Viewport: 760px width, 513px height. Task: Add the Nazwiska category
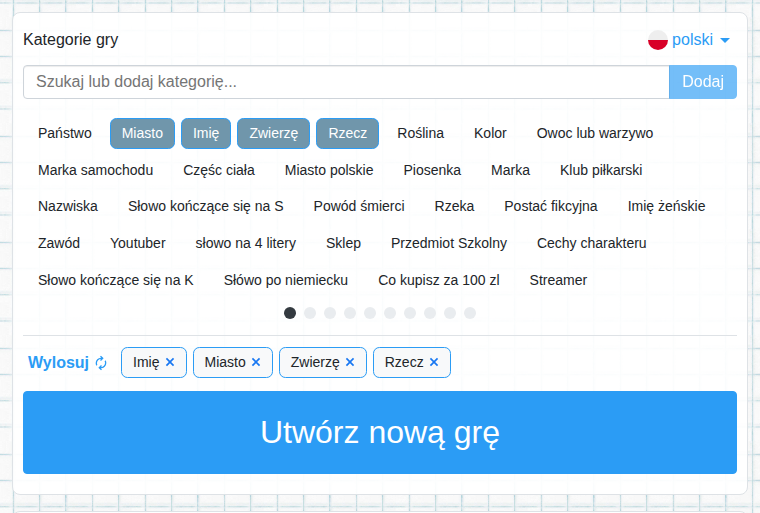(x=68, y=207)
